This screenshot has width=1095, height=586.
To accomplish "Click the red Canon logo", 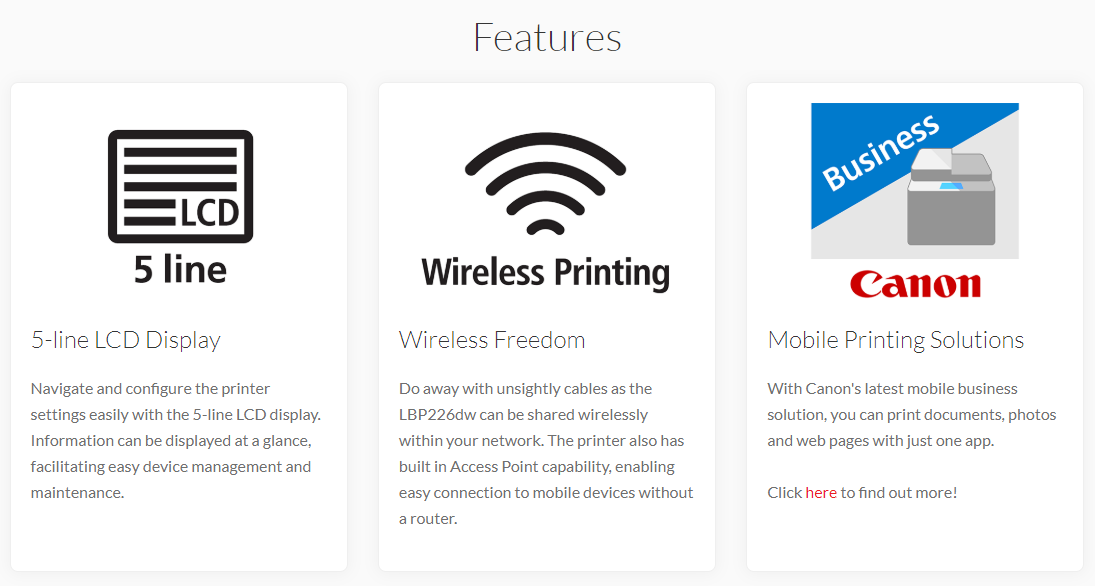I will (915, 284).
